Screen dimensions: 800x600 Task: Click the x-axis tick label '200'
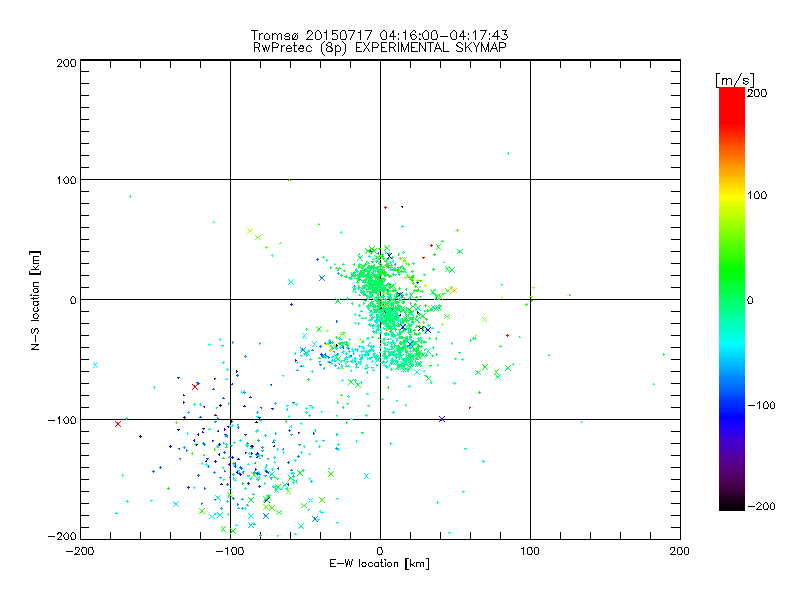click(x=680, y=552)
